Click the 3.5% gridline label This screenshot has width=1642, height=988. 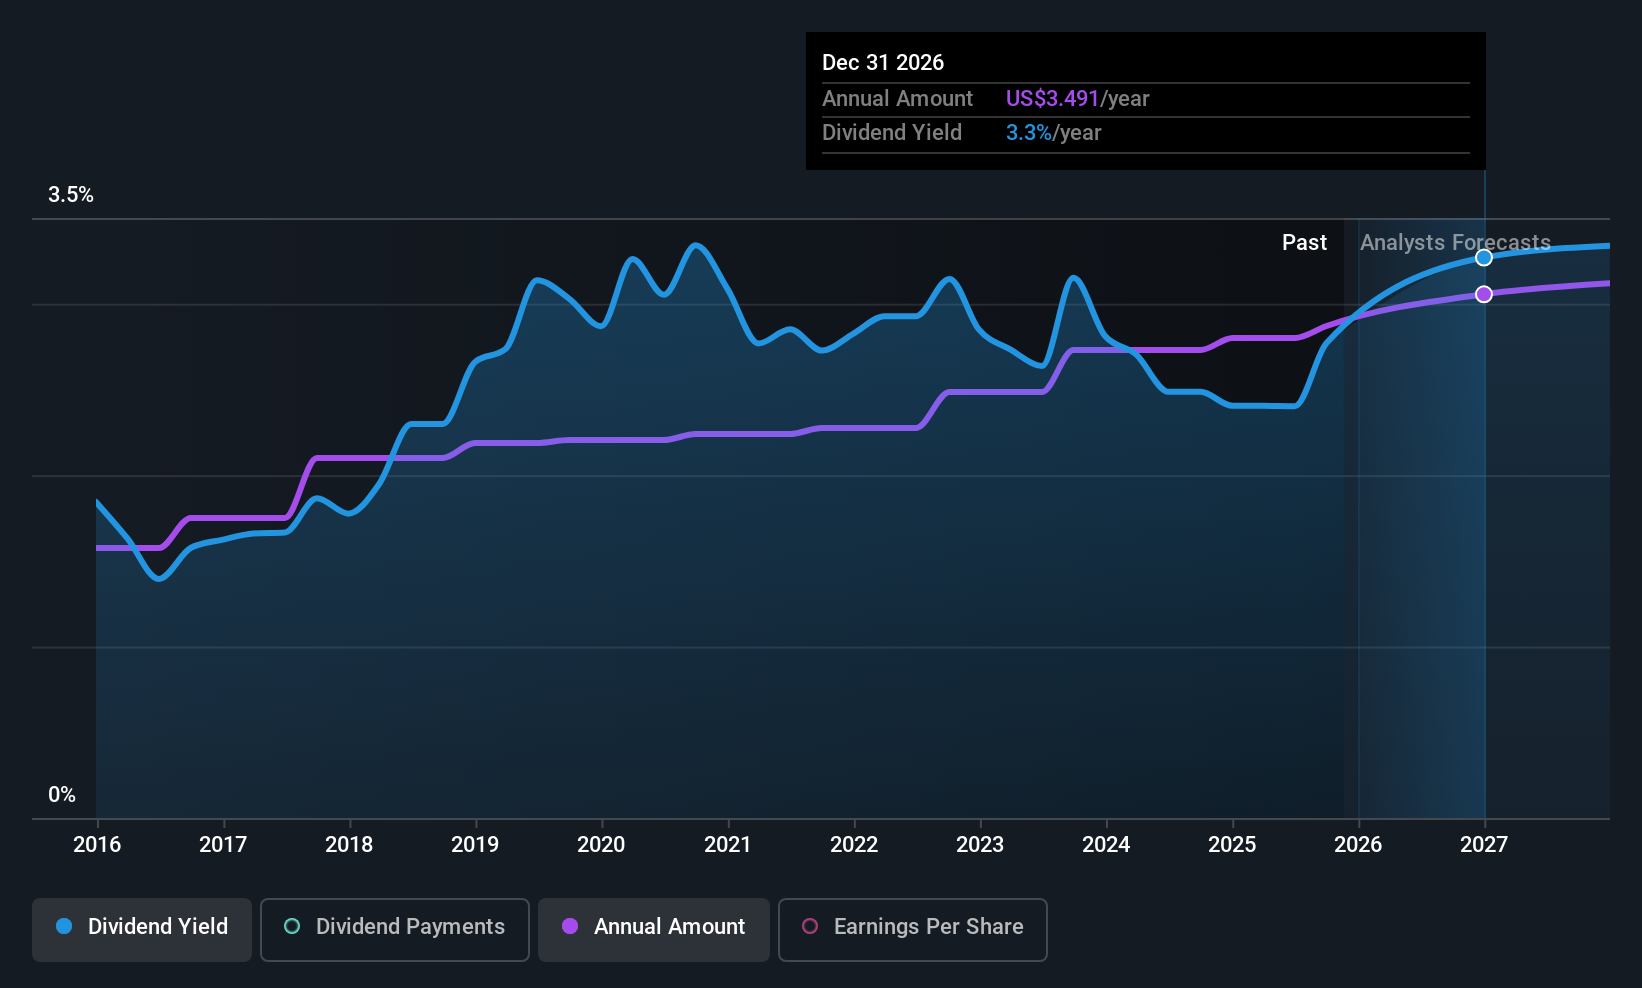(x=71, y=195)
